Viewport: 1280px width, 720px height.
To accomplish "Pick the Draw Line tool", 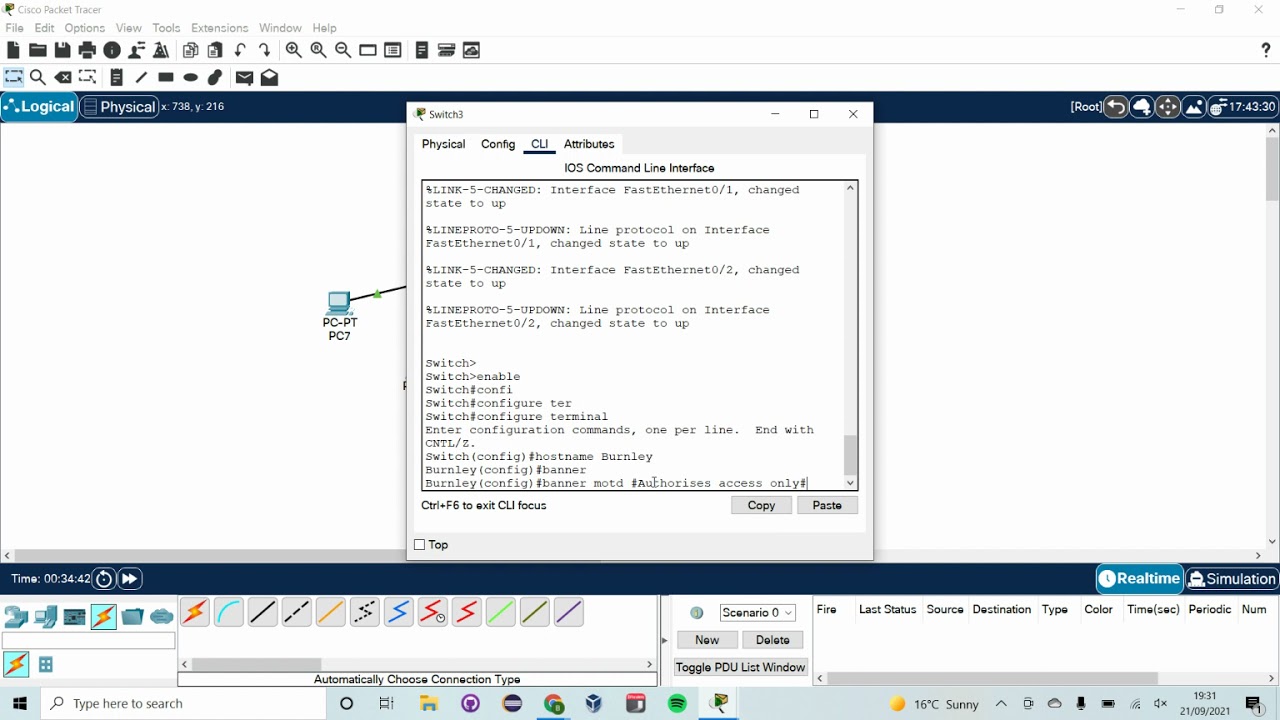I will click(x=141, y=77).
